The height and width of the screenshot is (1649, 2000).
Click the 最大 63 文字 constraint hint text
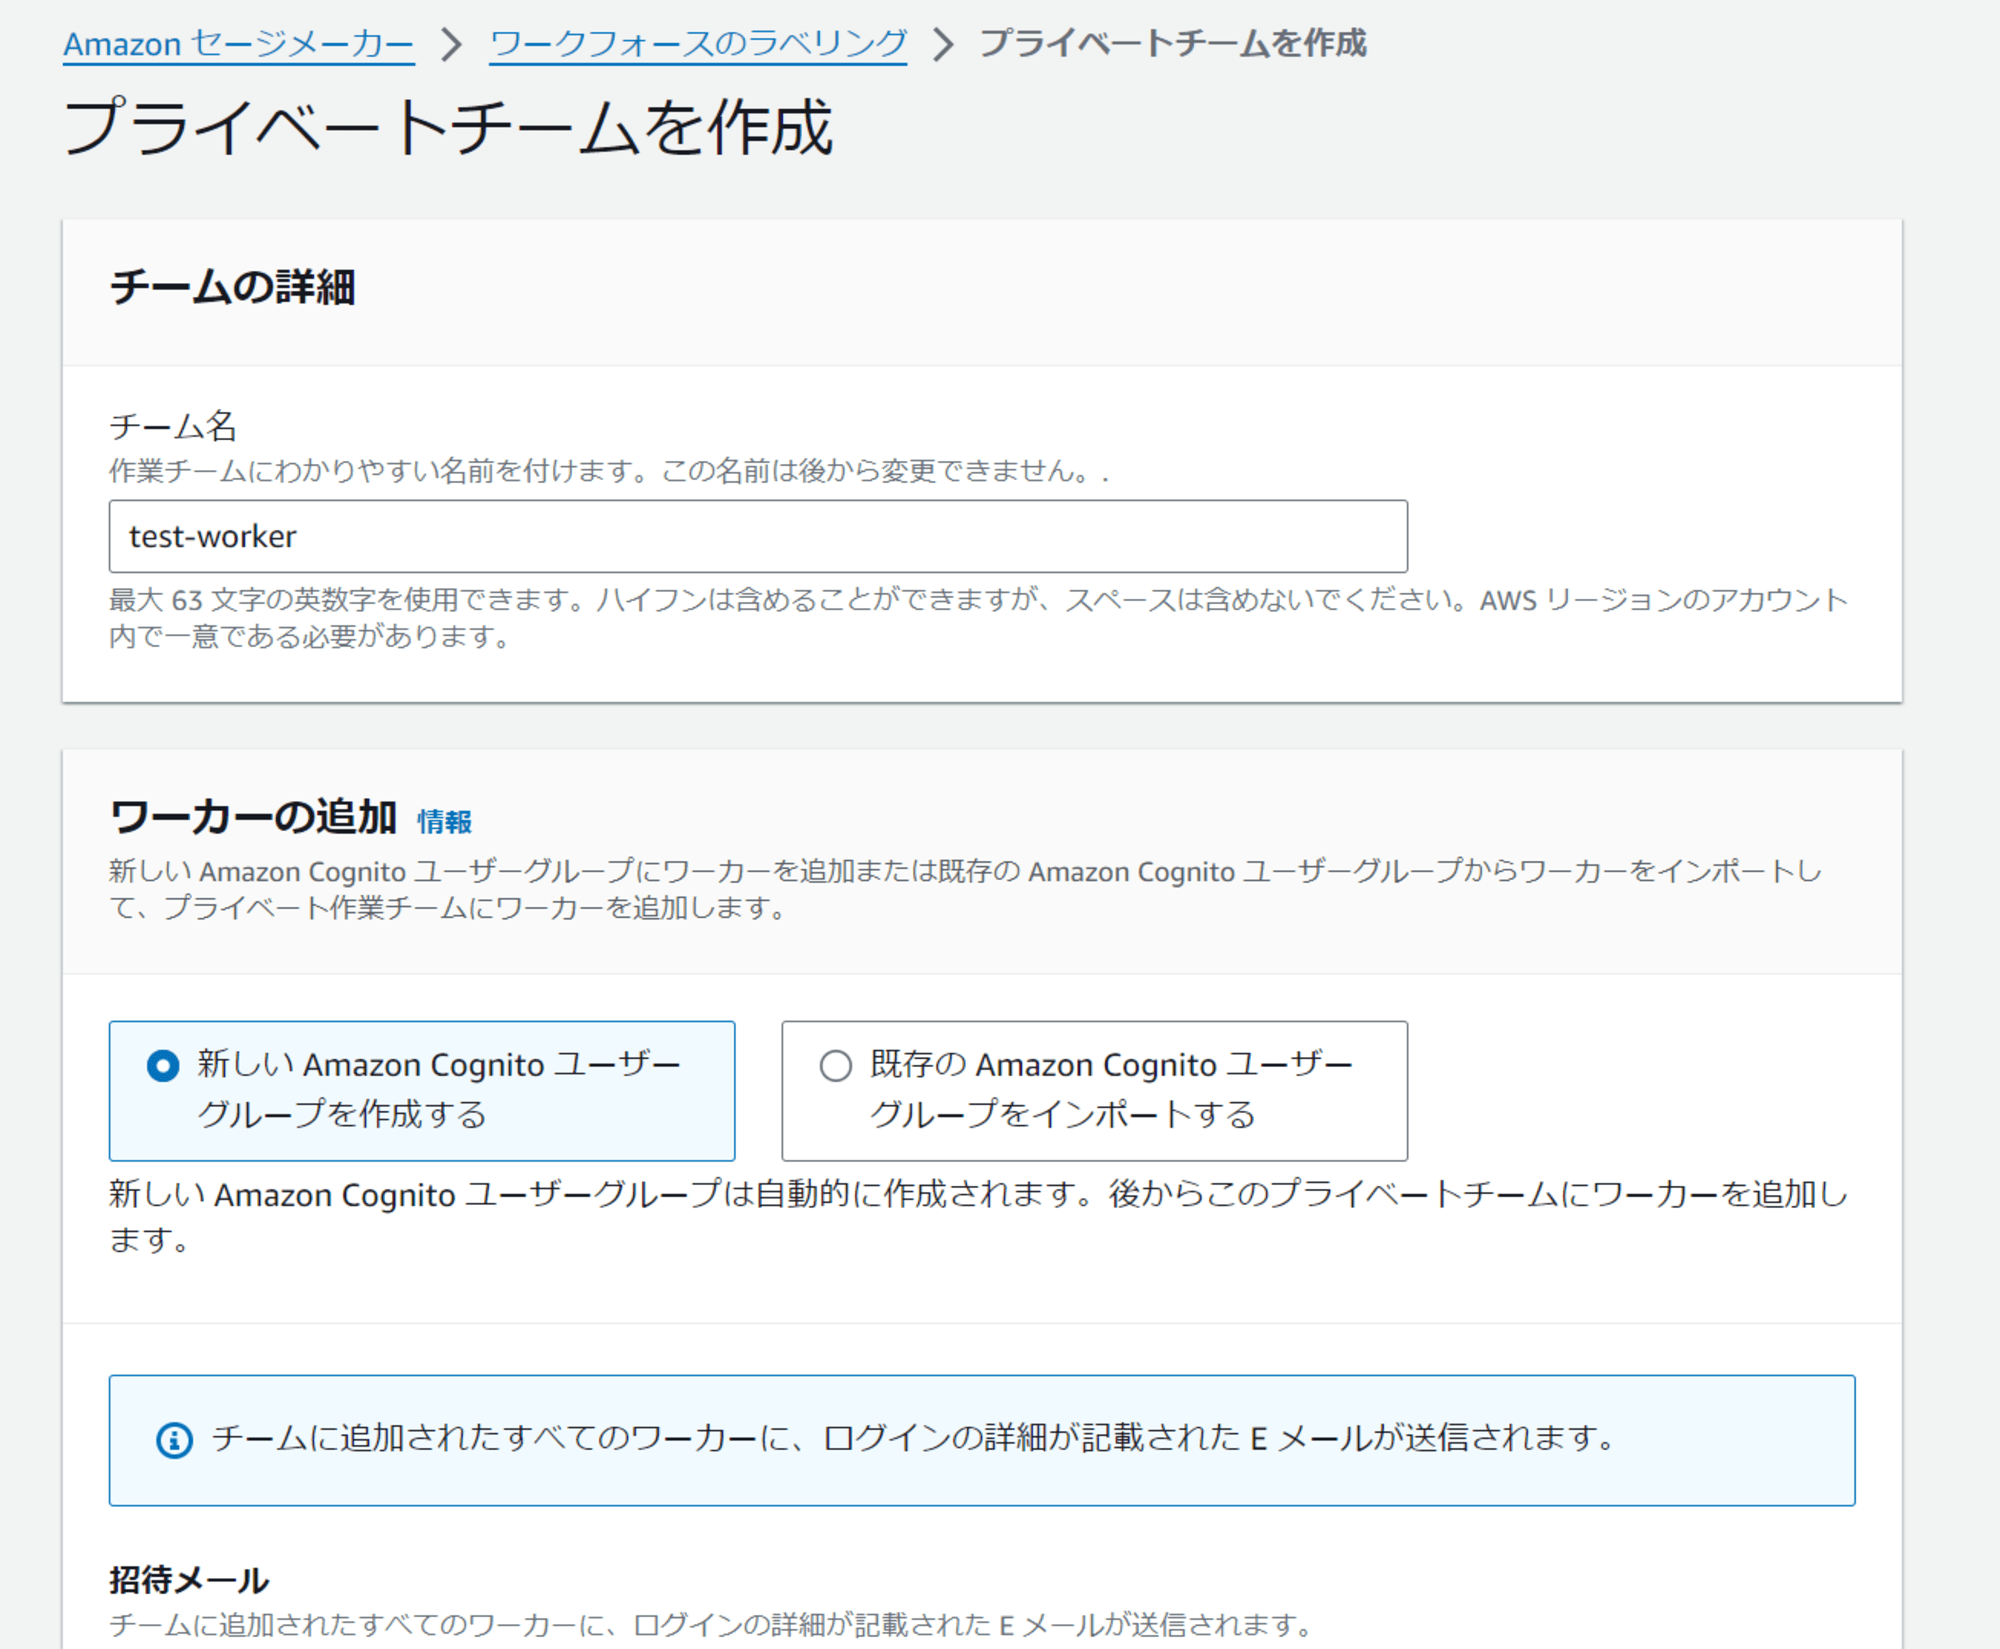(x=978, y=618)
